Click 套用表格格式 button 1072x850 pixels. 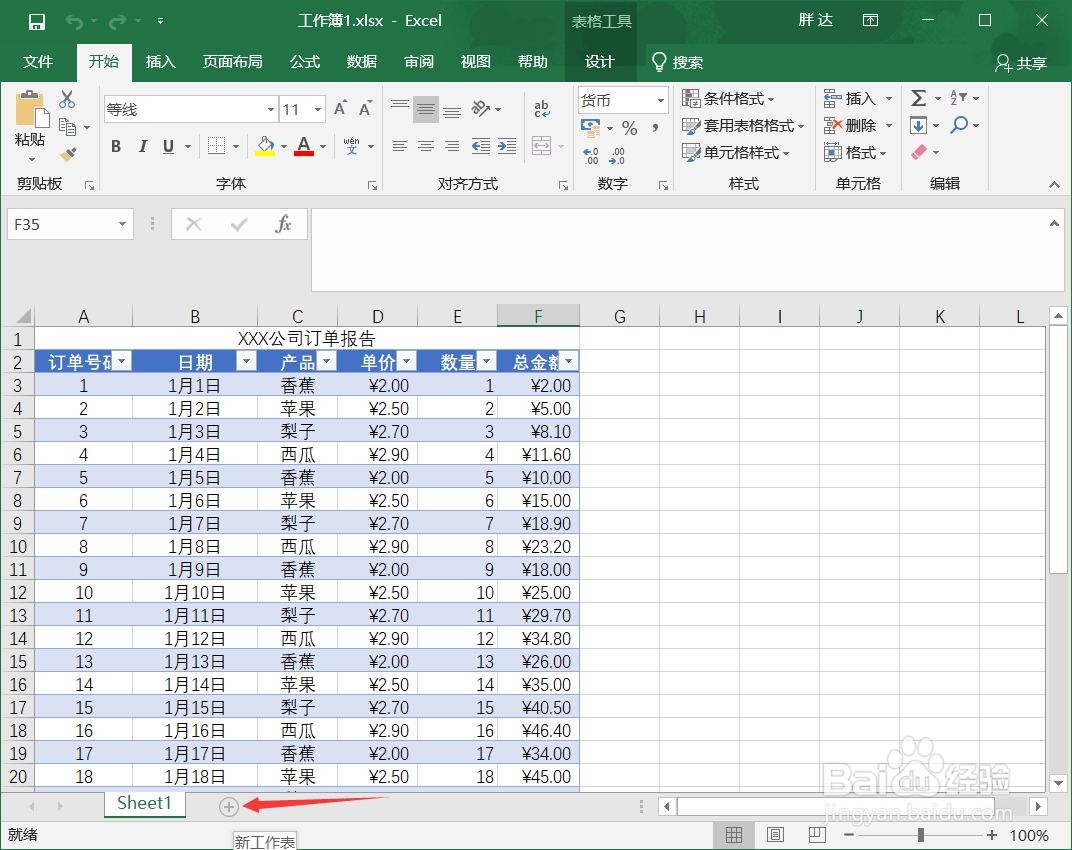pos(743,125)
